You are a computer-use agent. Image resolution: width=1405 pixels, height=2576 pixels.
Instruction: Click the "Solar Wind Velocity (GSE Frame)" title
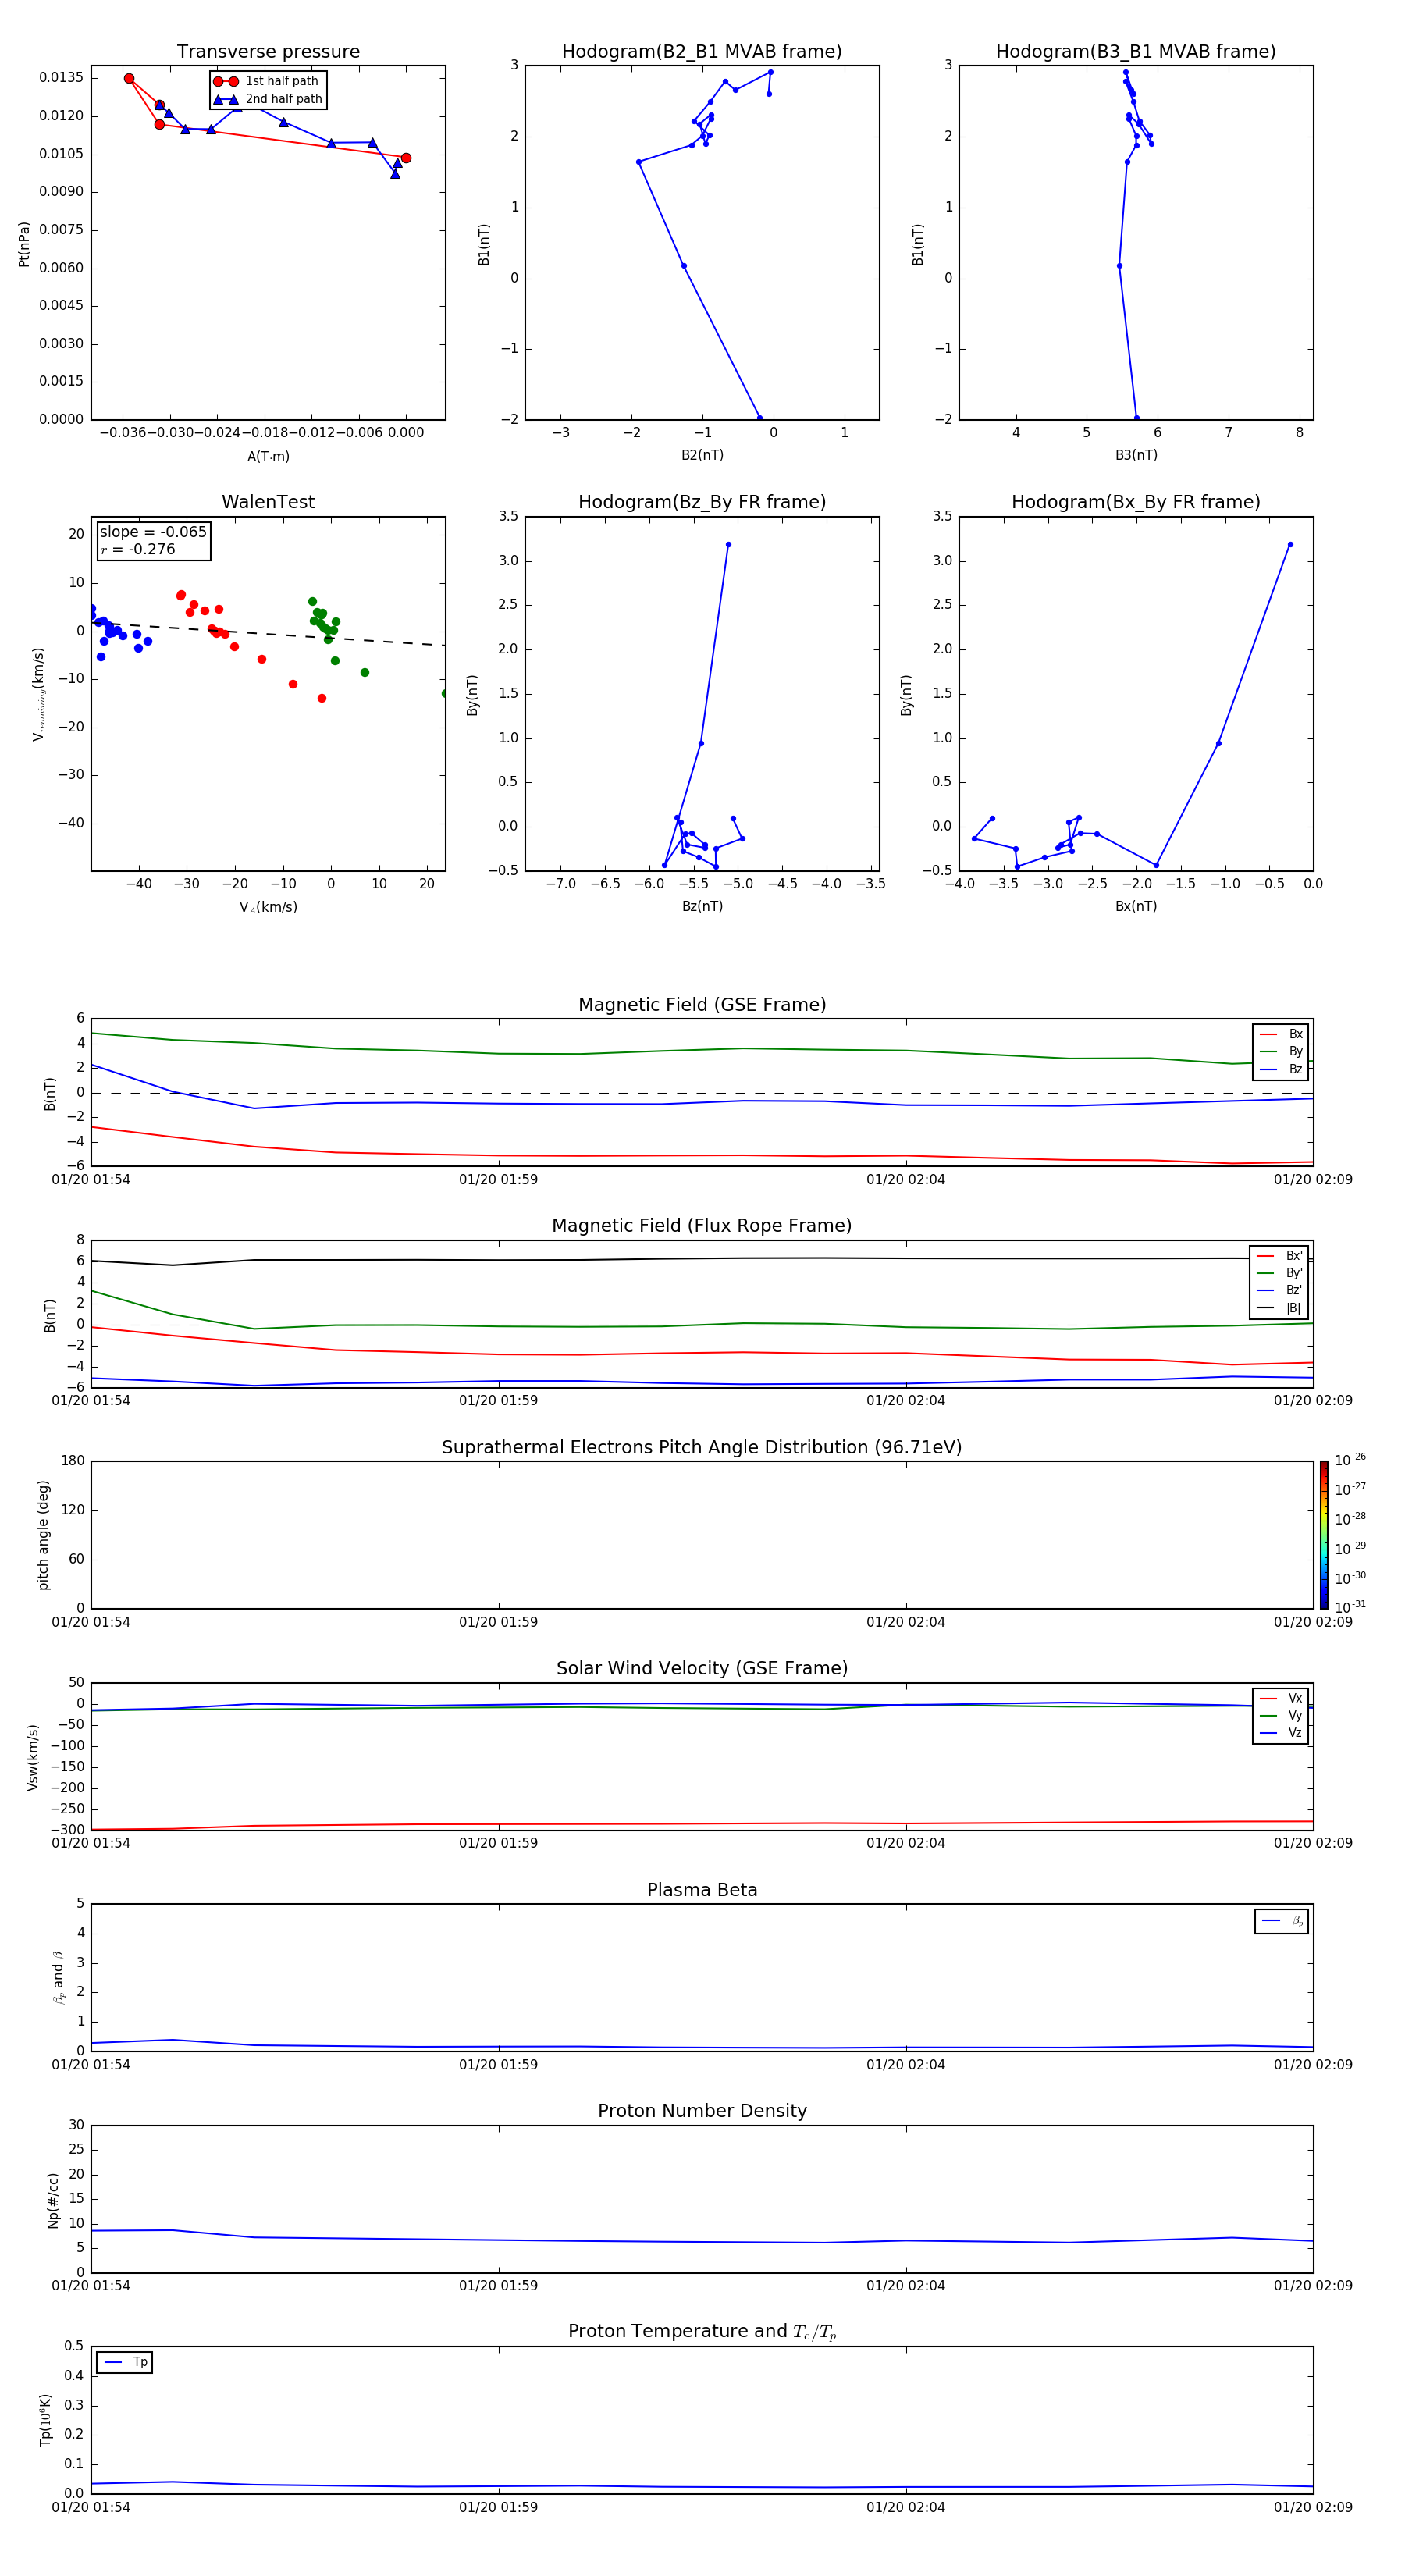pyautogui.click(x=702, y=1669)
